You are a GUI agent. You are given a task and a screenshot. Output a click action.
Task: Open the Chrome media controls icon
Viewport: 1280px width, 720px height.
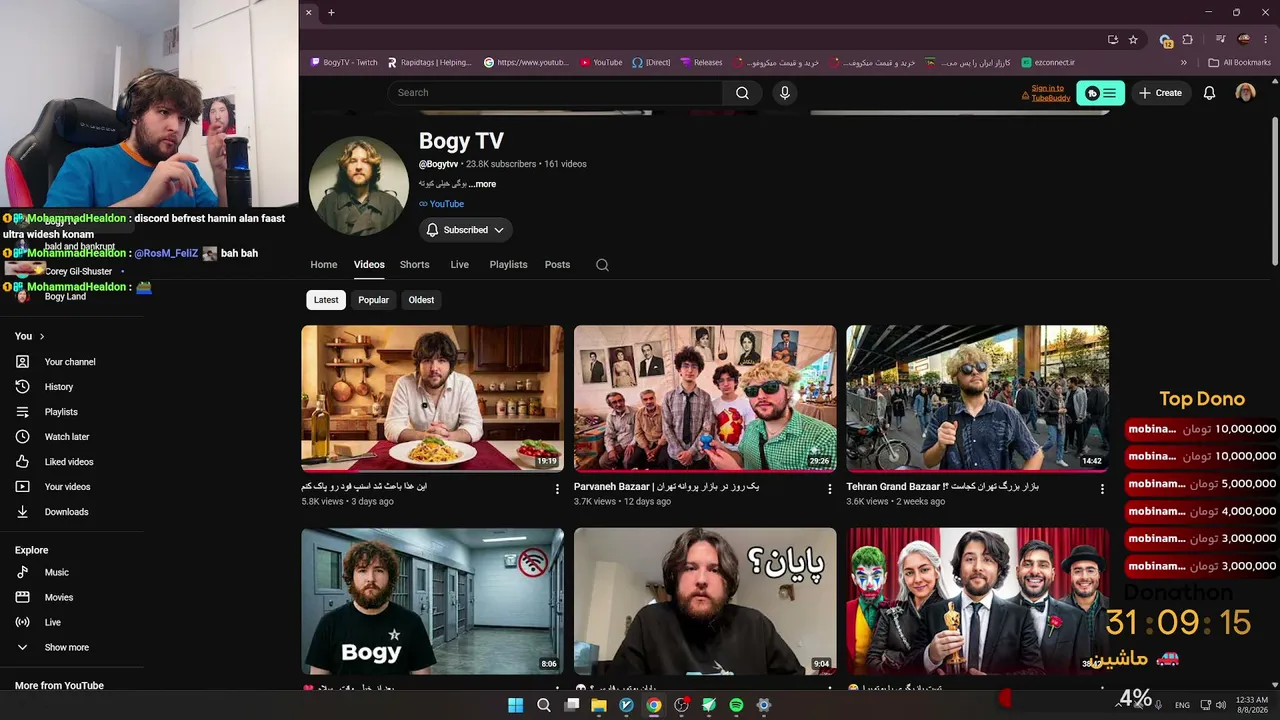(x=1221, y=40)
